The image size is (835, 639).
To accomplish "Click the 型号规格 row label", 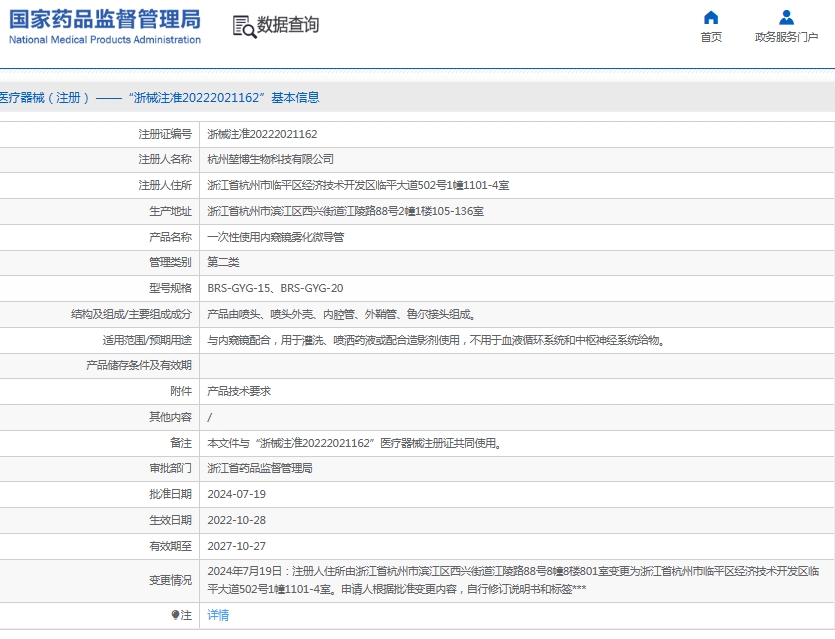I will (x=170, y=288).
